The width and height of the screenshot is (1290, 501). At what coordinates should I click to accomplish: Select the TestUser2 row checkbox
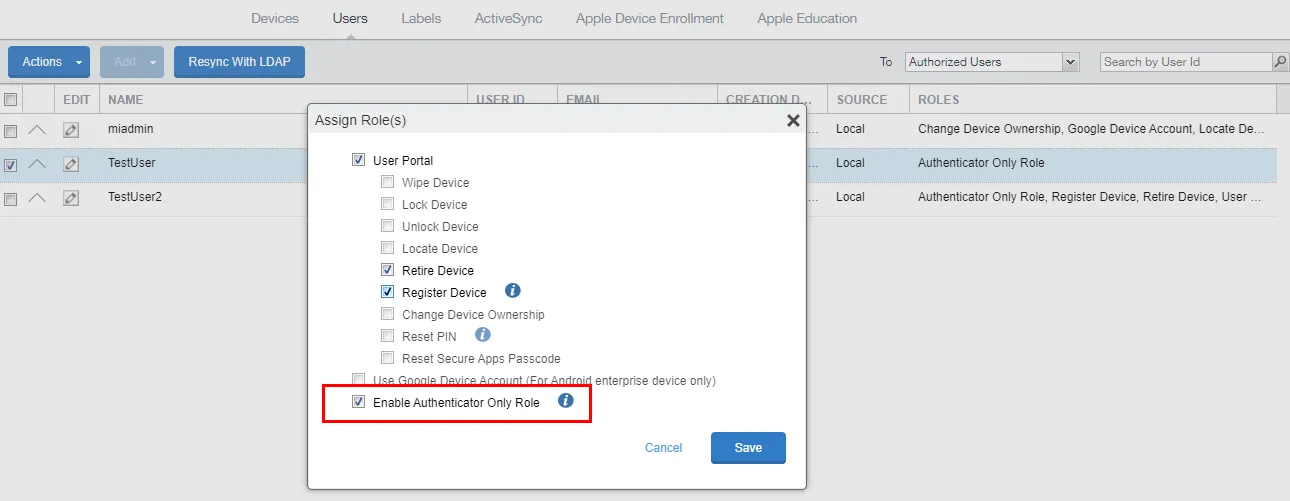coord(10,199)
